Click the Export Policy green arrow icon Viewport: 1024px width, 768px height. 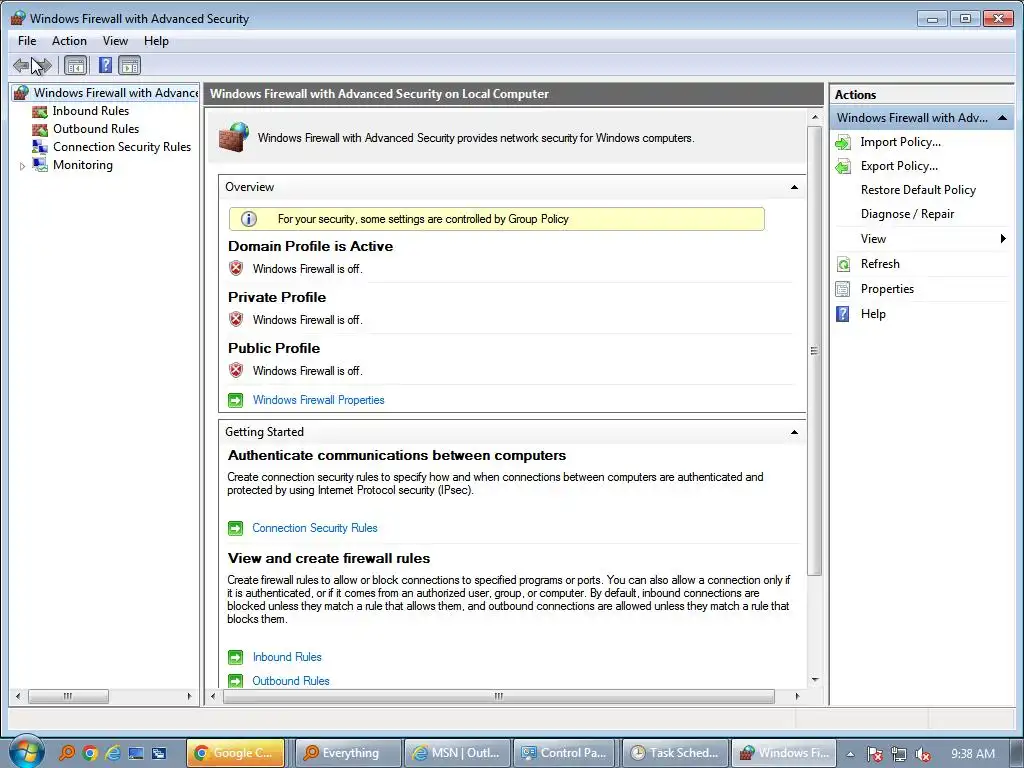pyautogui.click(x=843, y=167)
